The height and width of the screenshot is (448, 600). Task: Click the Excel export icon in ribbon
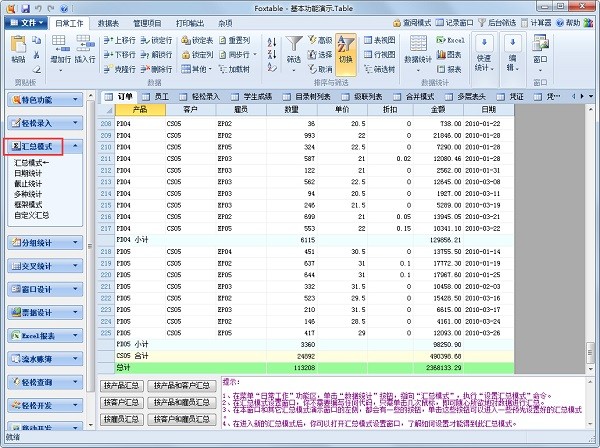pyautogui.click(x=451, y=41)
